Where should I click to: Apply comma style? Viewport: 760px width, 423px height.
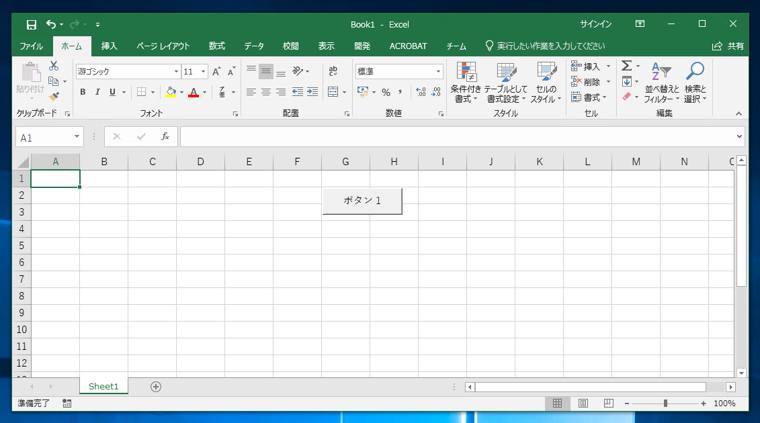[400, 92]
